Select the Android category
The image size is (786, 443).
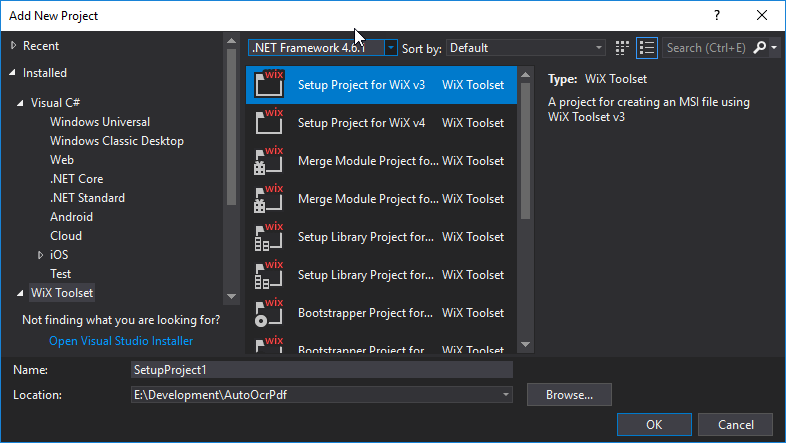[71, 217]
